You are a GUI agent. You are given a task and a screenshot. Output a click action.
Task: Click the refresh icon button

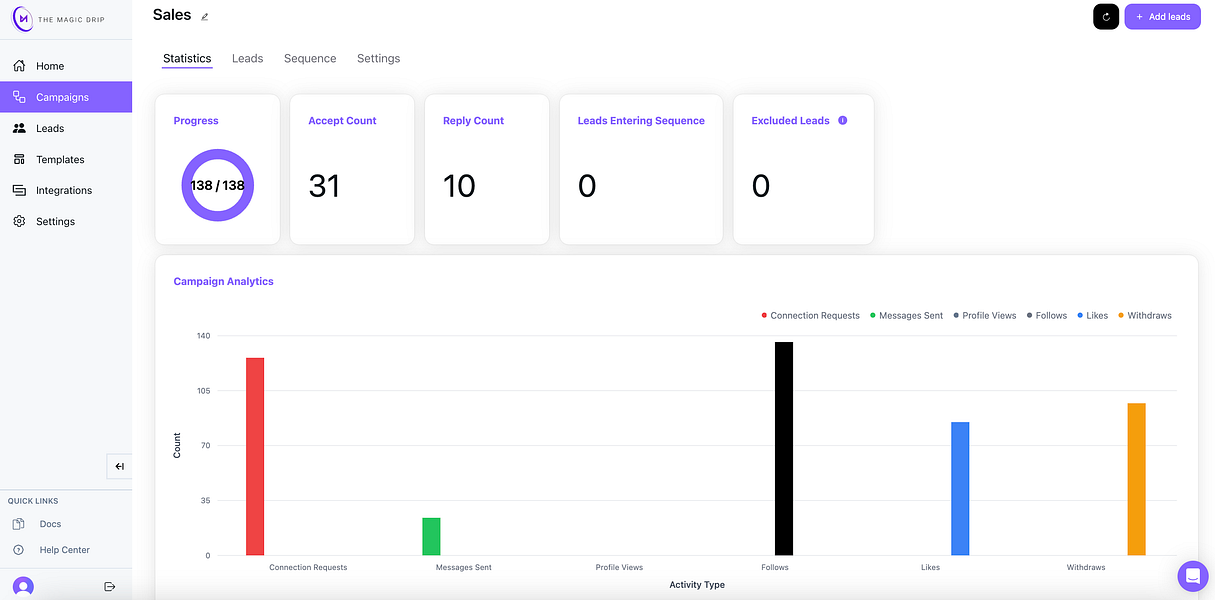click(1106, 16)
